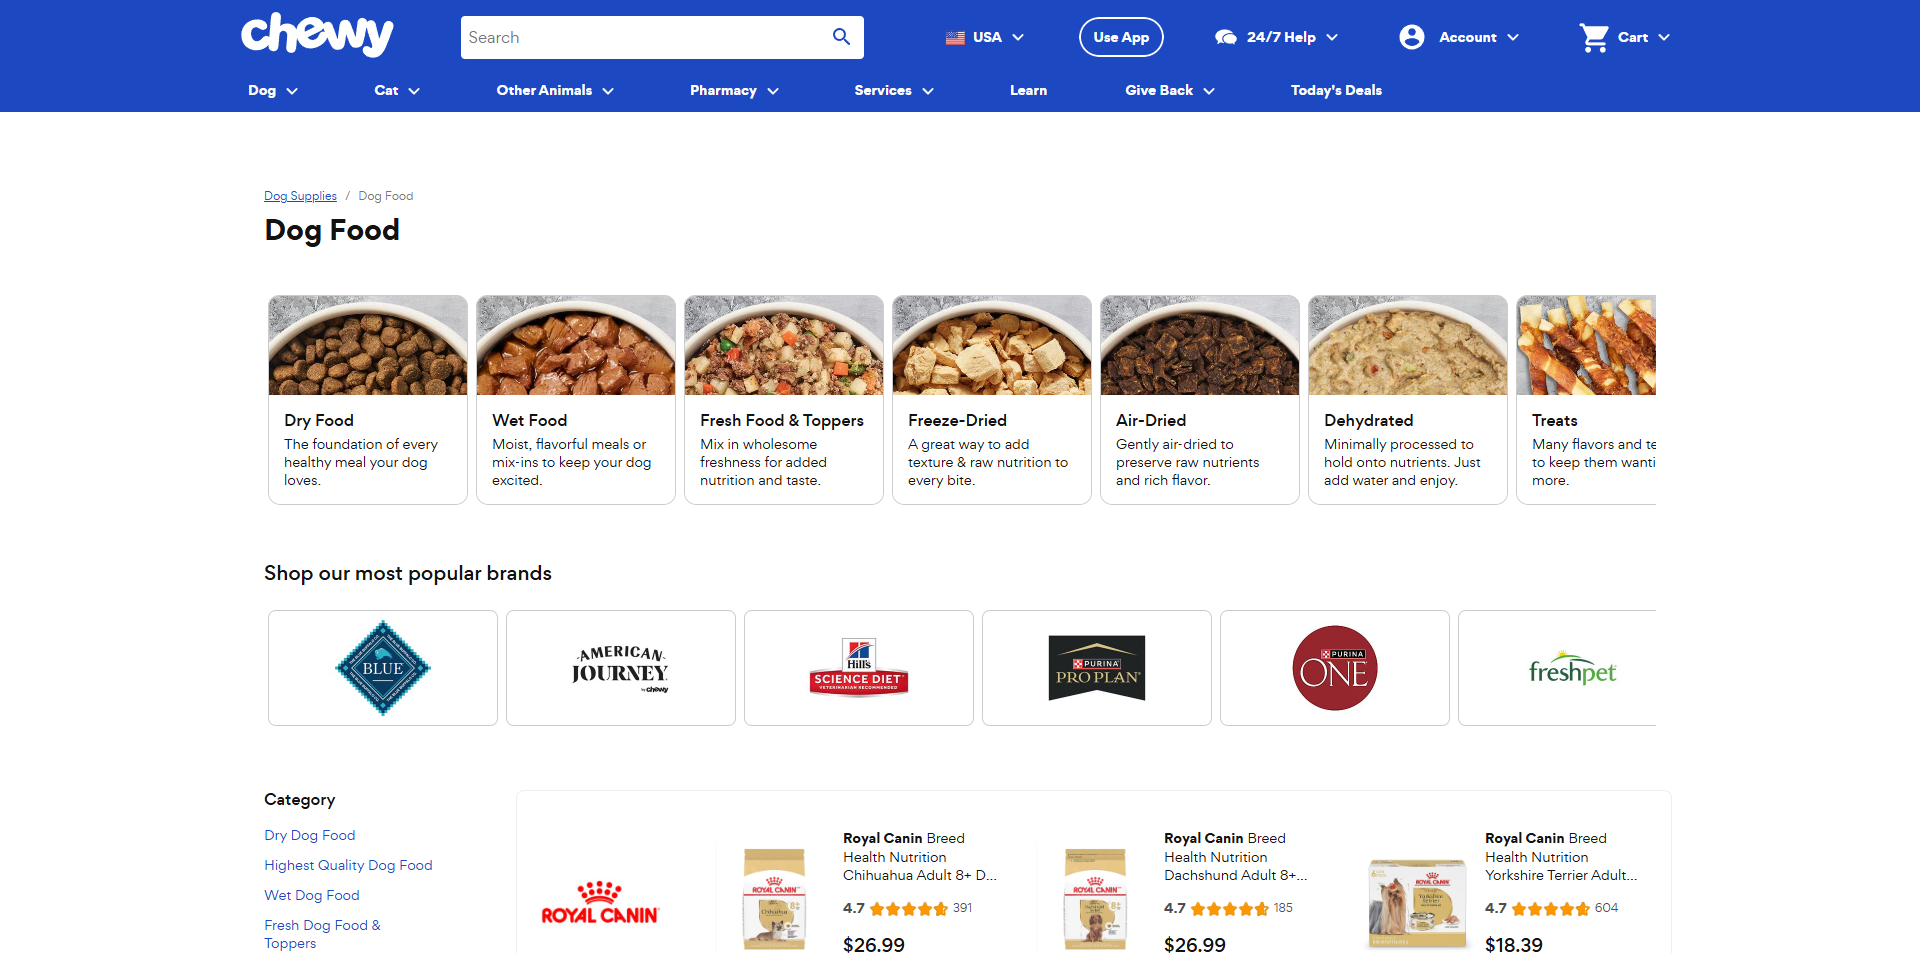The width and height of the screenshot is (1920, 953).
Task: Expand the Other Animals chevron
Action: (x=608, y=91)
